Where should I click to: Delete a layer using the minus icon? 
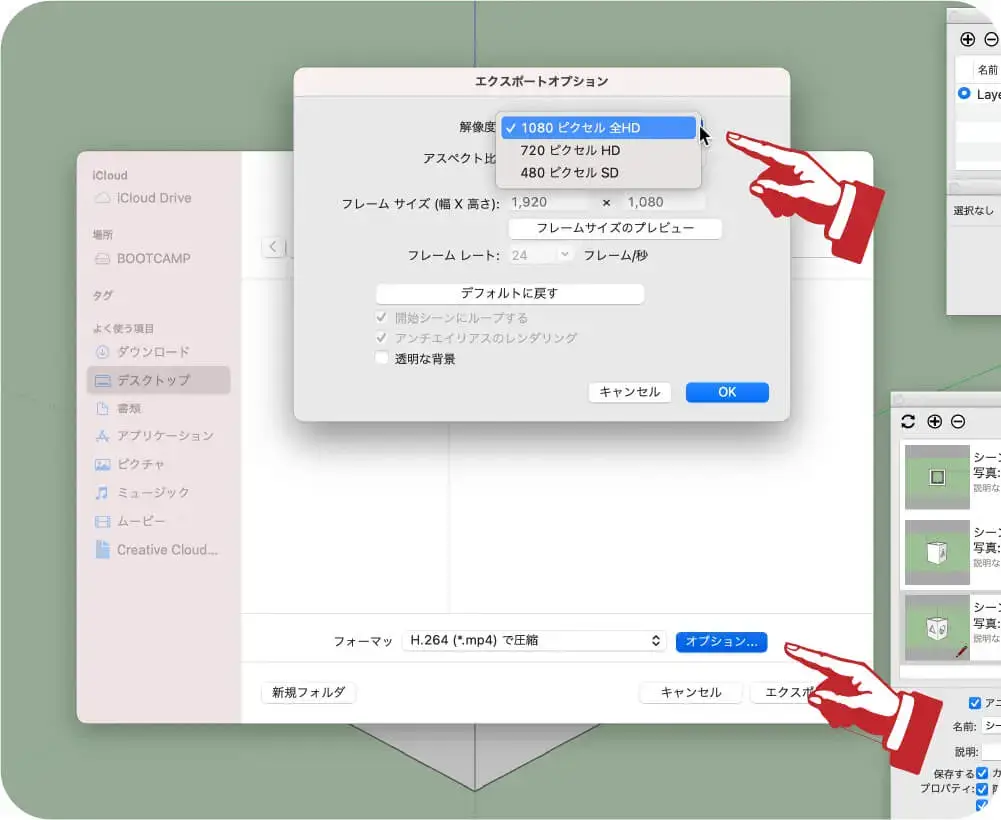[x=991, y=39]
